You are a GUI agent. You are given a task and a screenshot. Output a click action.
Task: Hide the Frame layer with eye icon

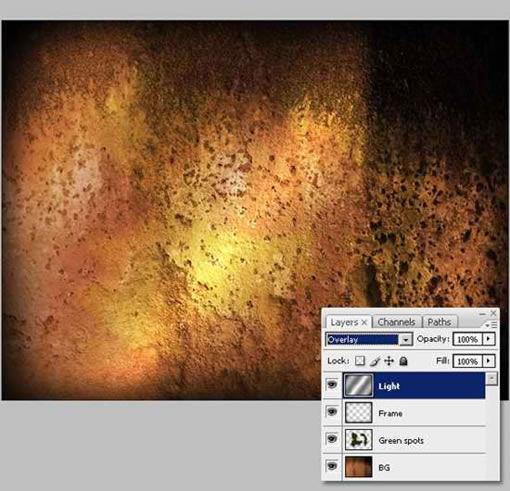(332, 412)
